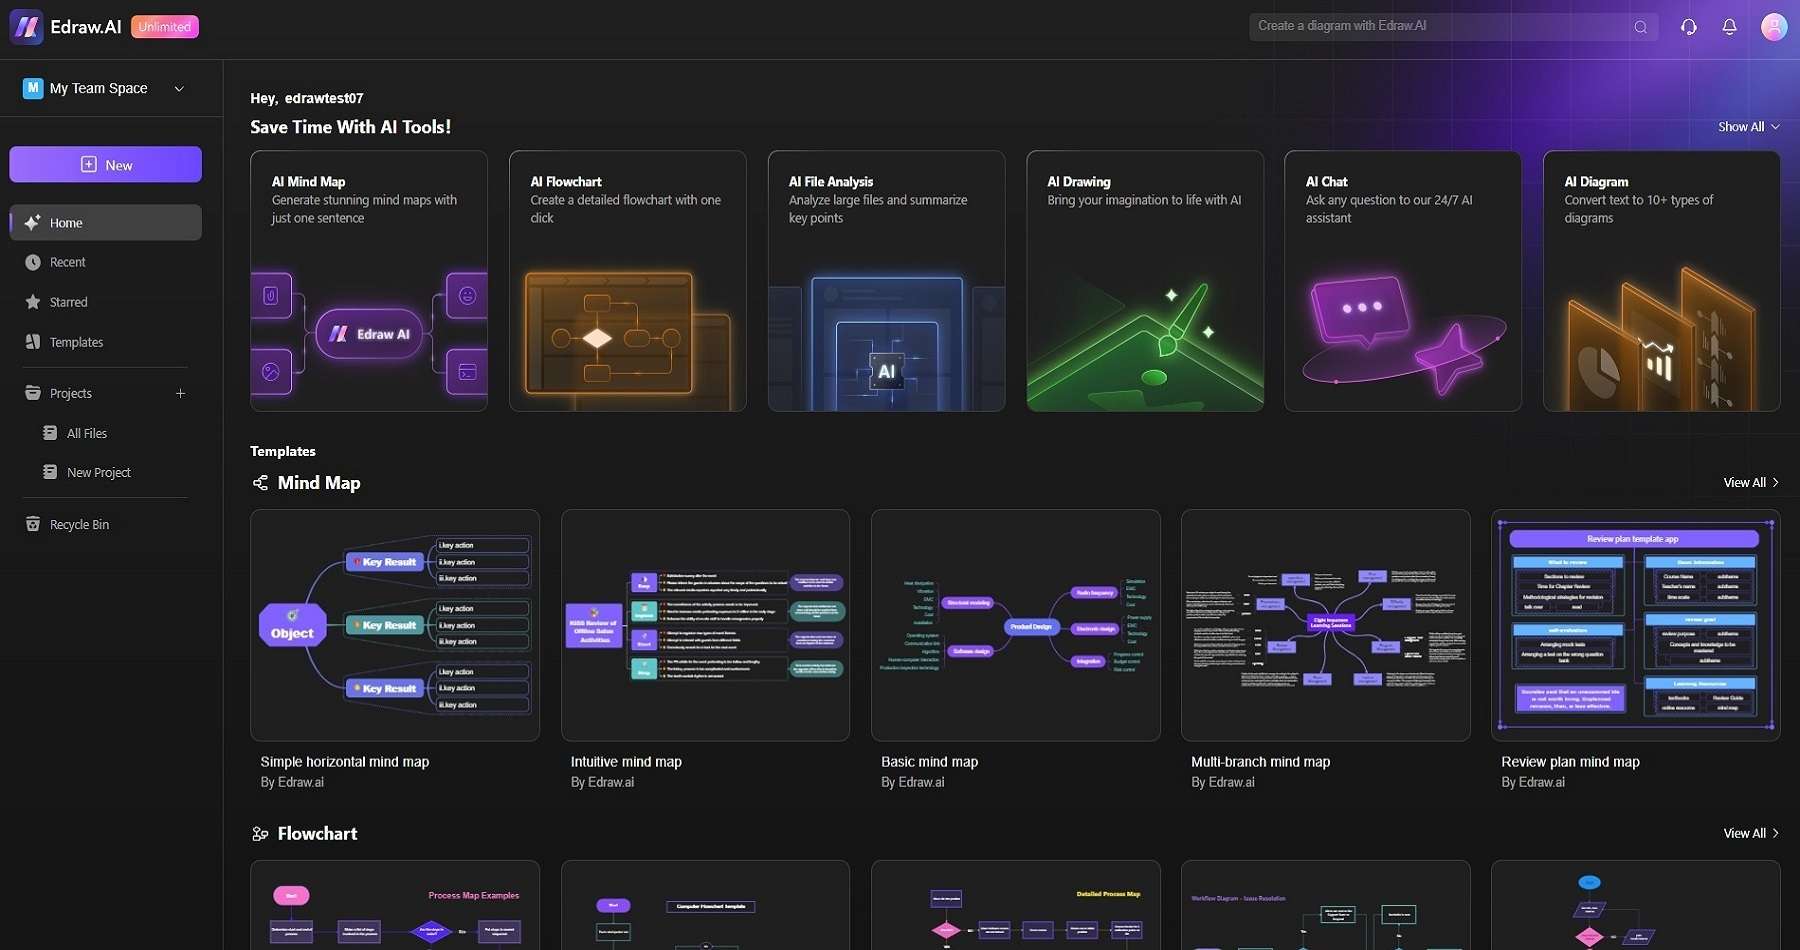
Task: Click the Templates sidebar icon
Action: (x=33, y=342)
